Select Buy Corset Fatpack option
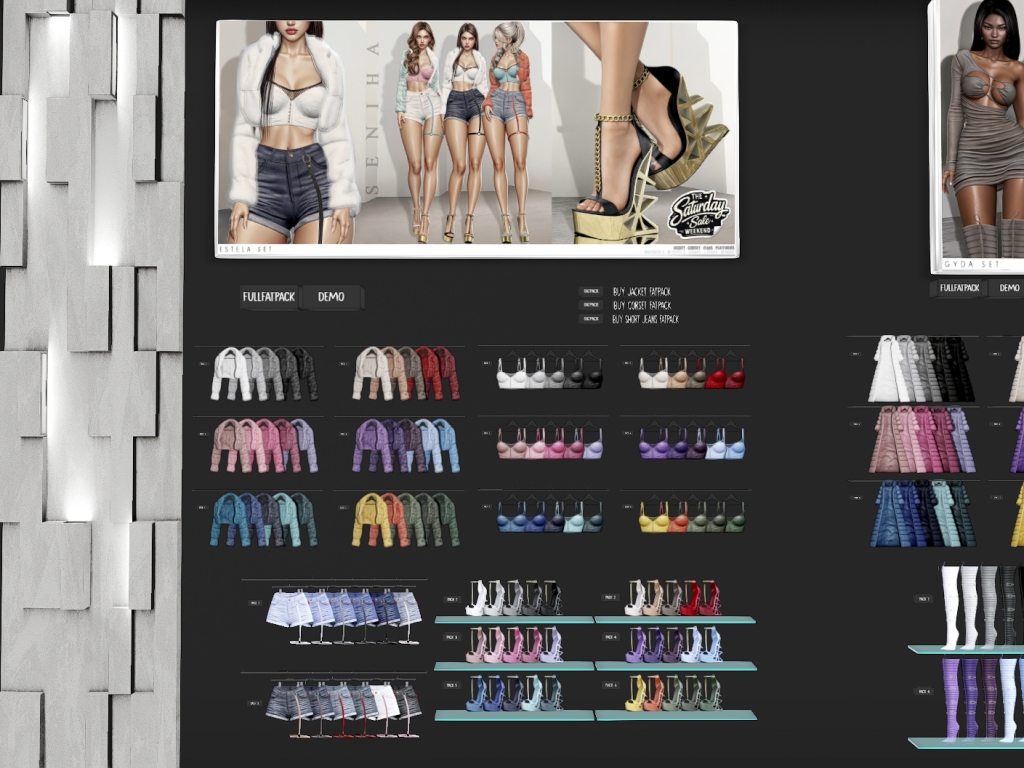This screenshot has width=1024, height=768. [640, 305]
